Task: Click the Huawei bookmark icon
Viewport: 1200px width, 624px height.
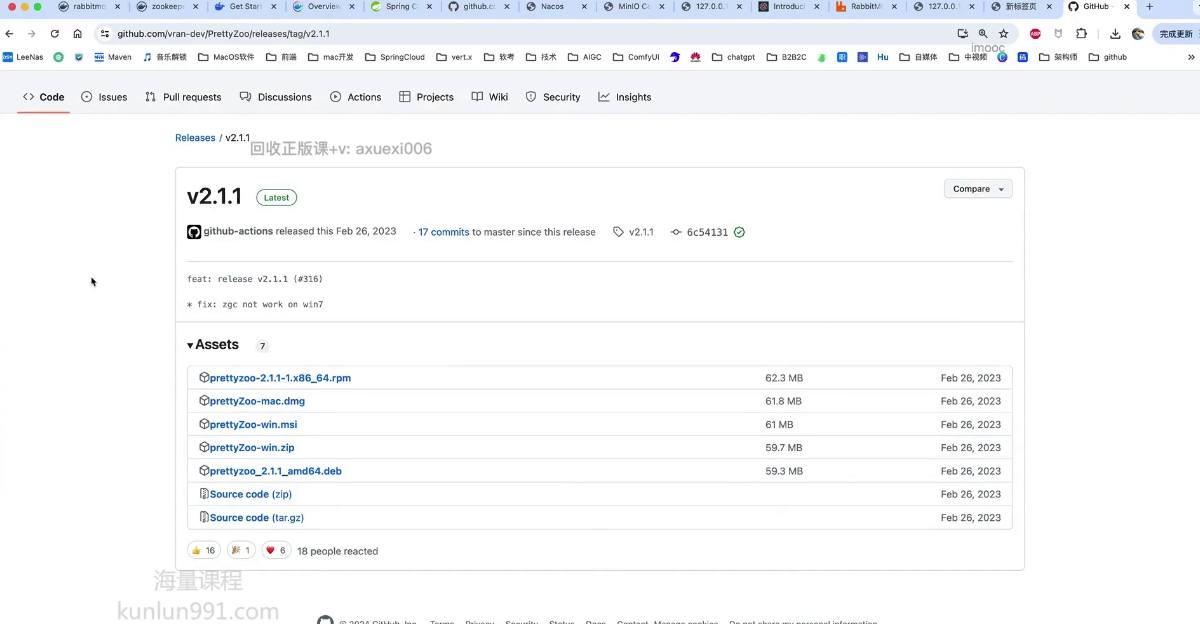Action: (695, 57)
